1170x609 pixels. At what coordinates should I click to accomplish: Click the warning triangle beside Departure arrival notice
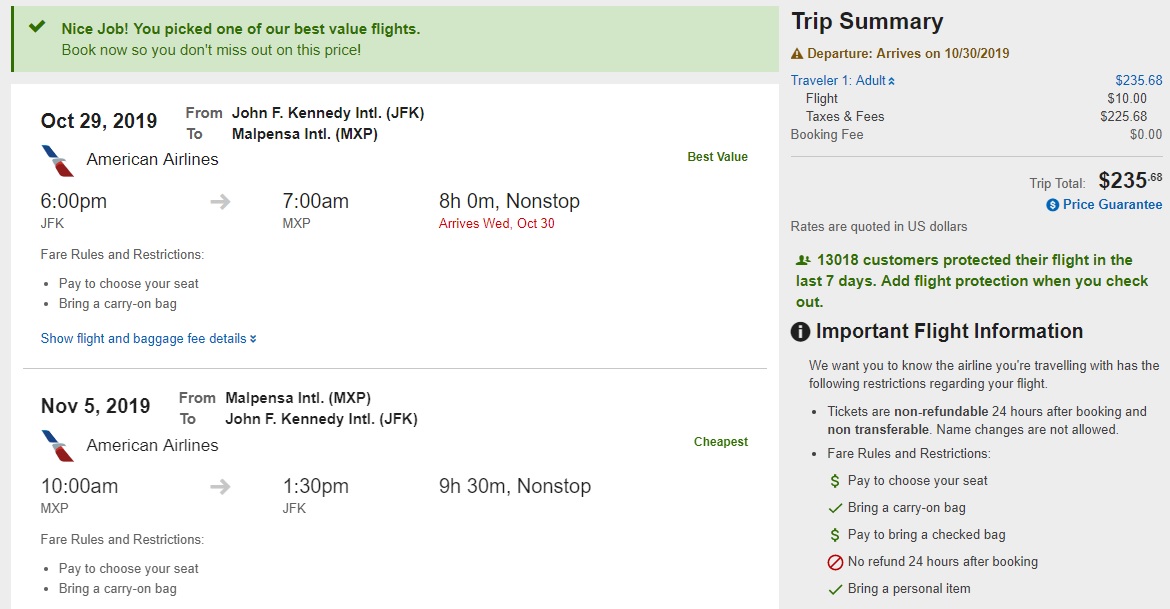(797, 54)
